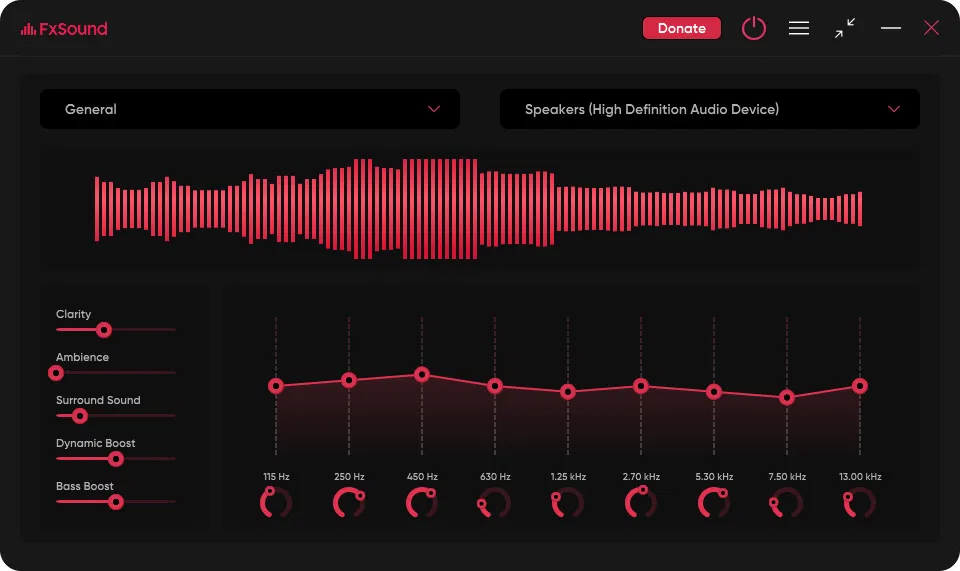The width and height of the screenshot is (960, 571).
Task: Click the 7.50 kHz frequency knob
Action: [x=787, y=502]
